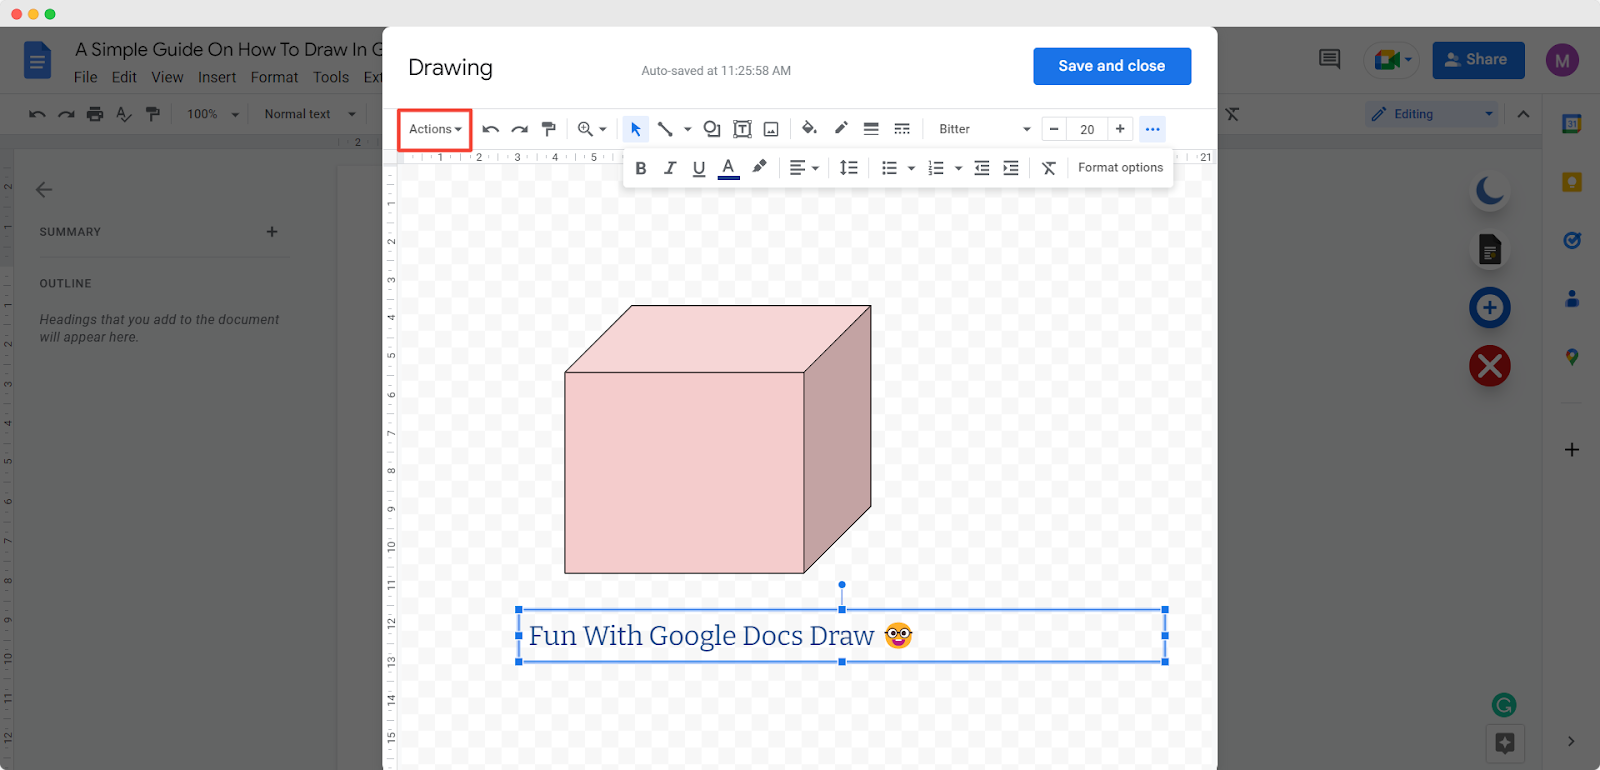This screenshot has height=770, width=1600.
Task: Choose the shape tool in drawing toolbar
Action: pos(712,129)
